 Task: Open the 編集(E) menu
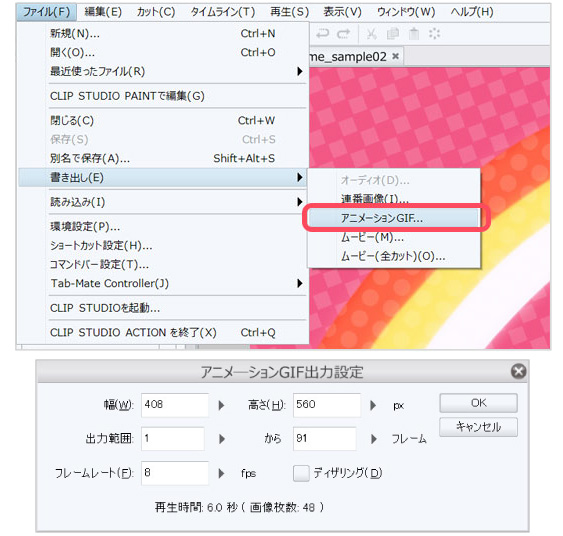click(103, 12)
